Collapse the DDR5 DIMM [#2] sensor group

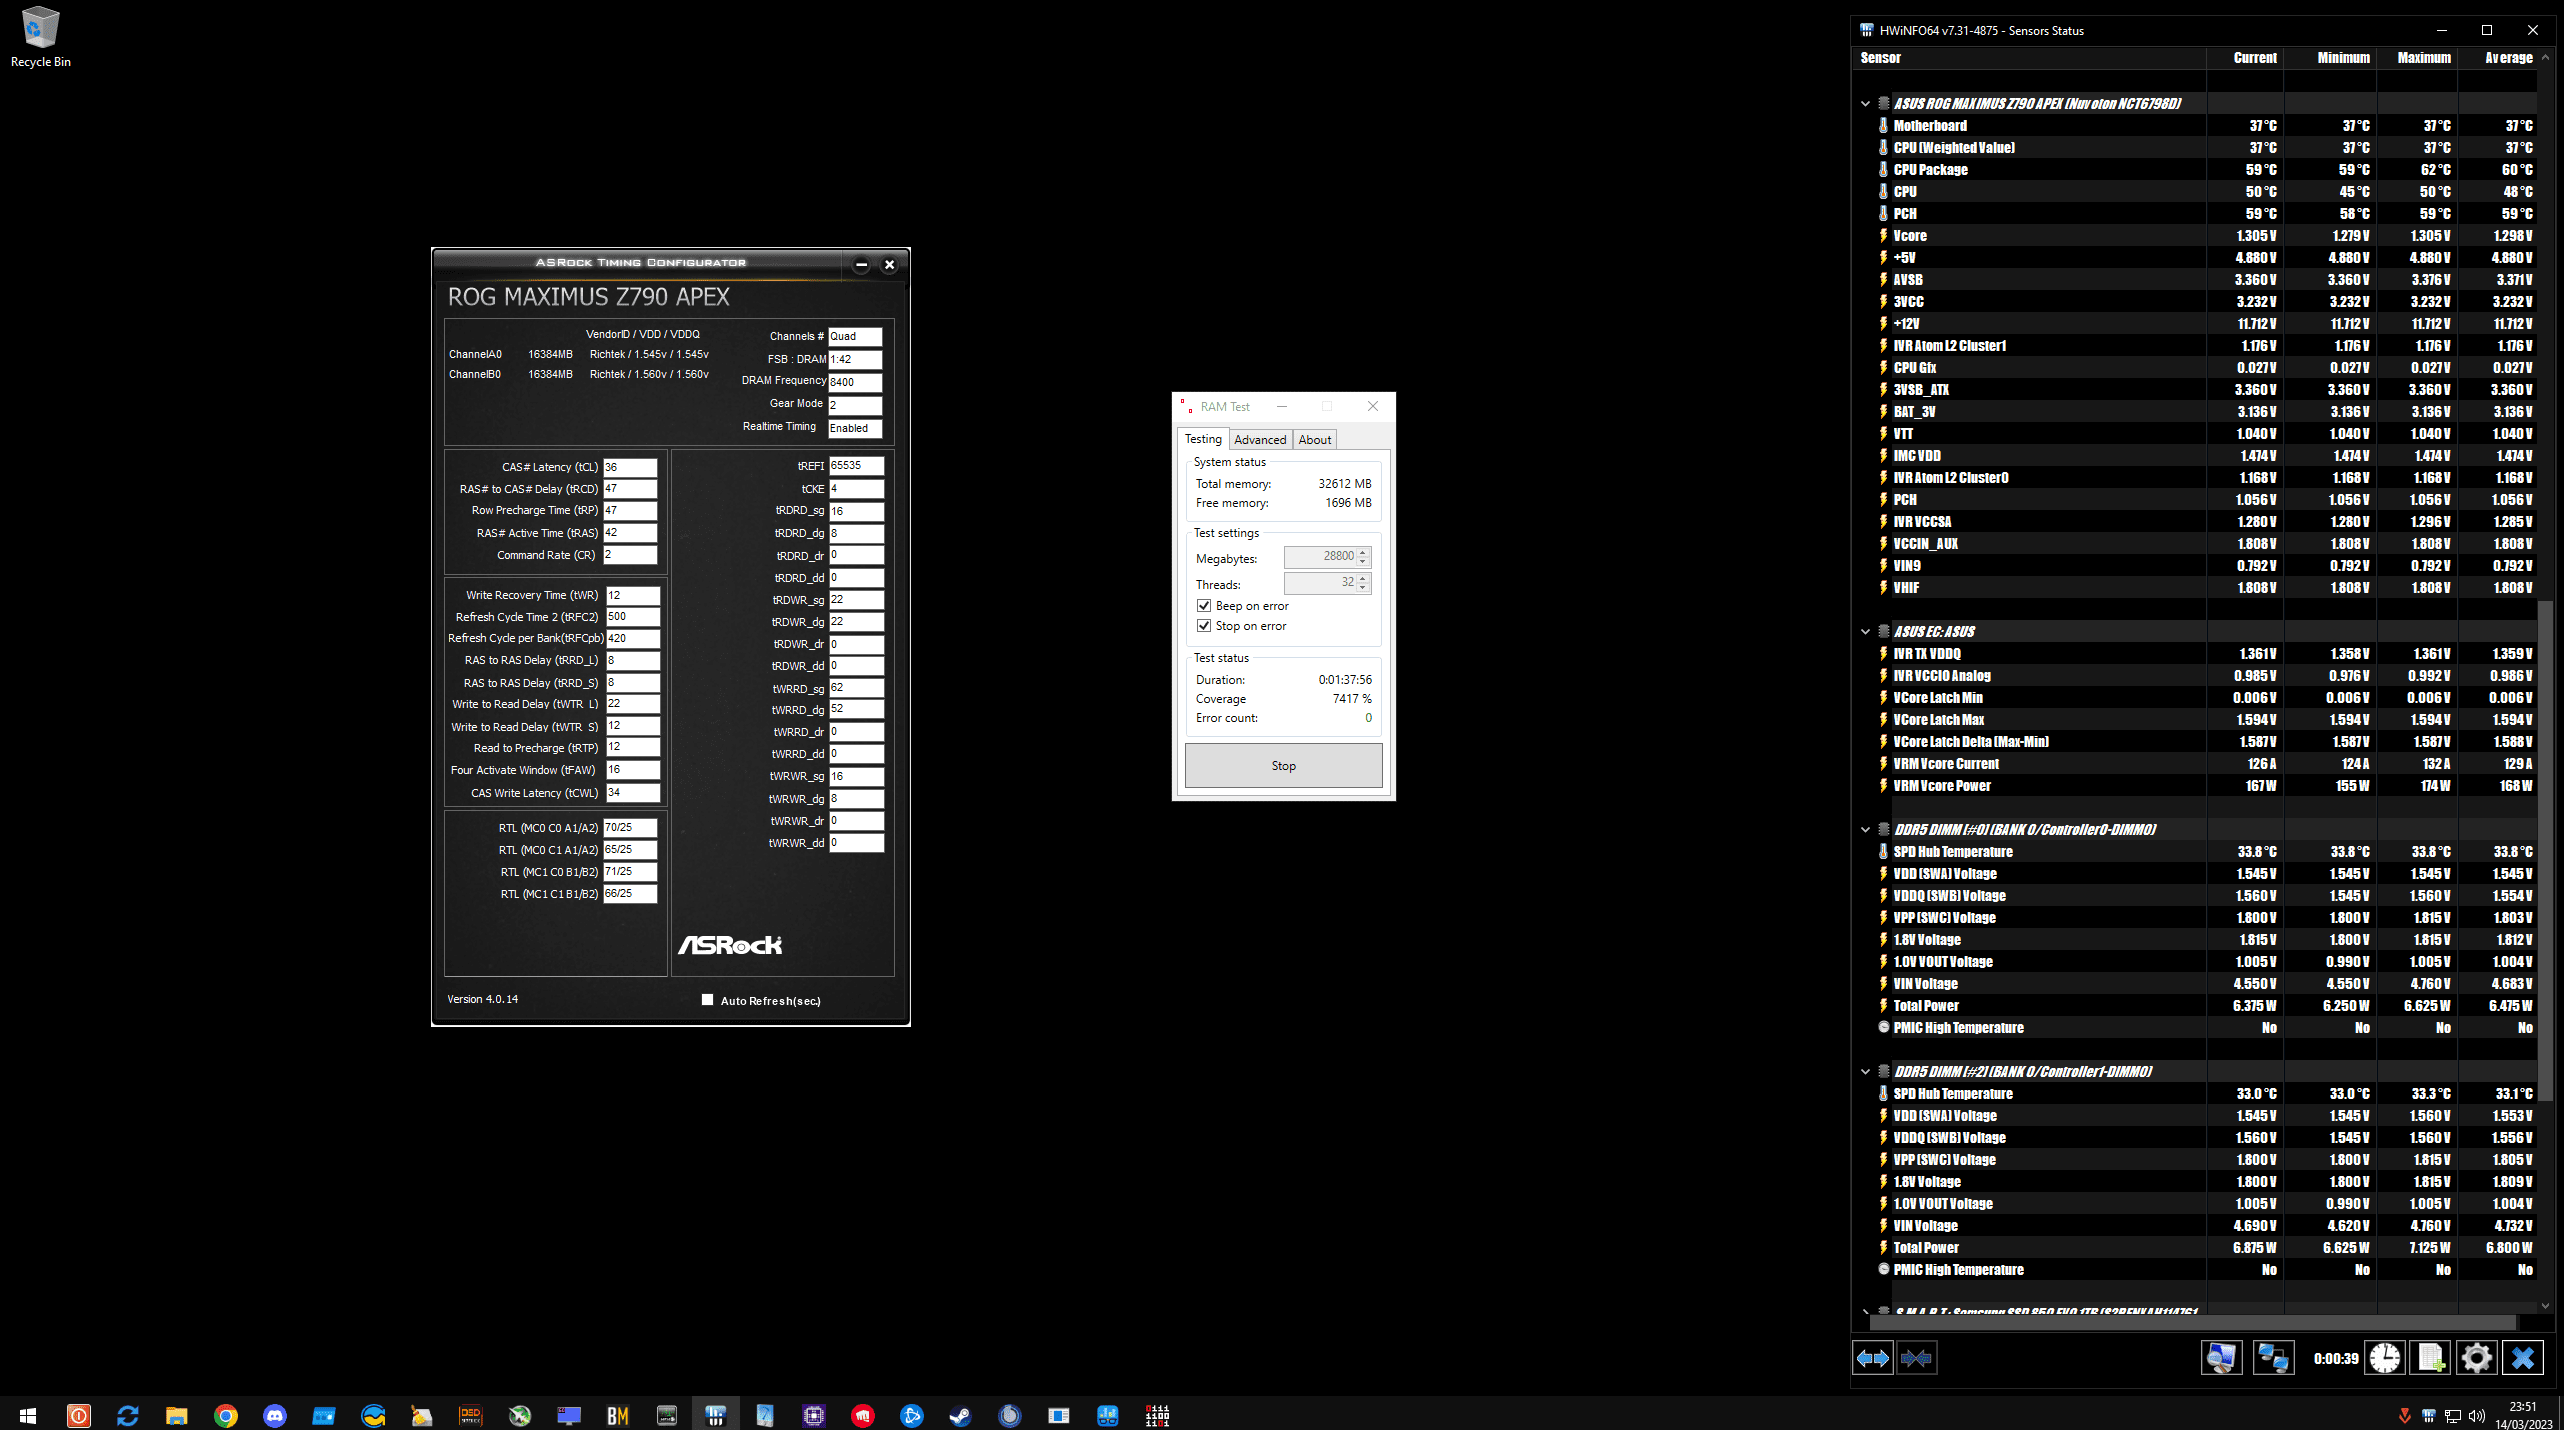1865,1072
